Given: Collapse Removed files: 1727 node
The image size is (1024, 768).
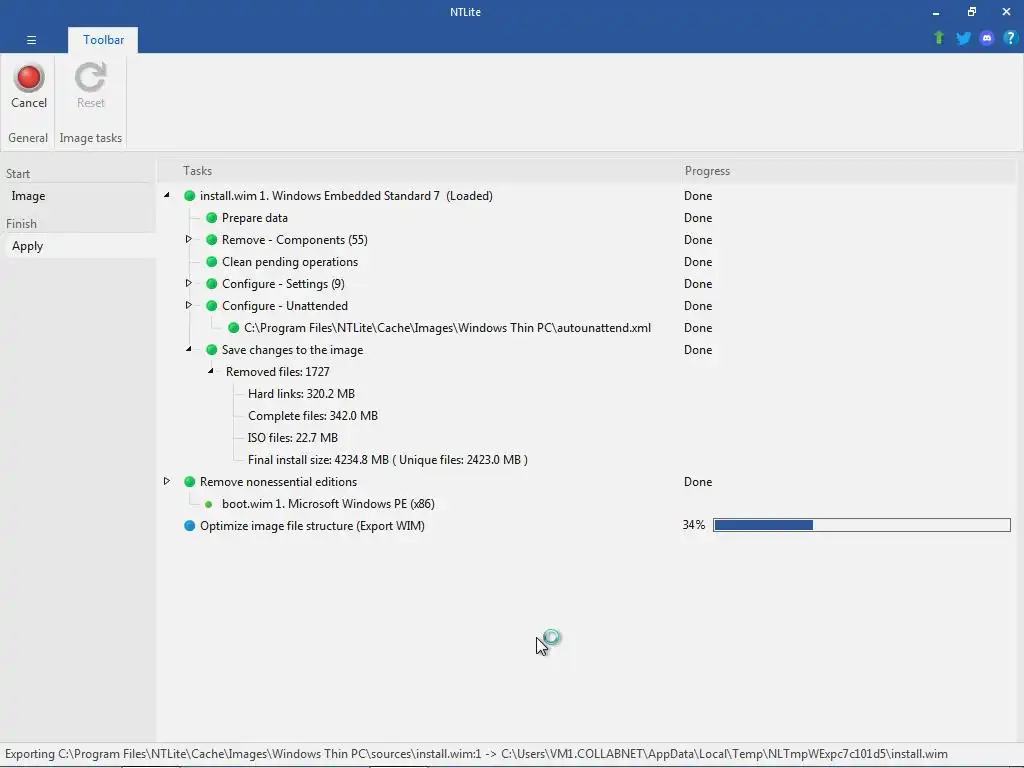Looking at the screenshot, I should coord(210,371).
